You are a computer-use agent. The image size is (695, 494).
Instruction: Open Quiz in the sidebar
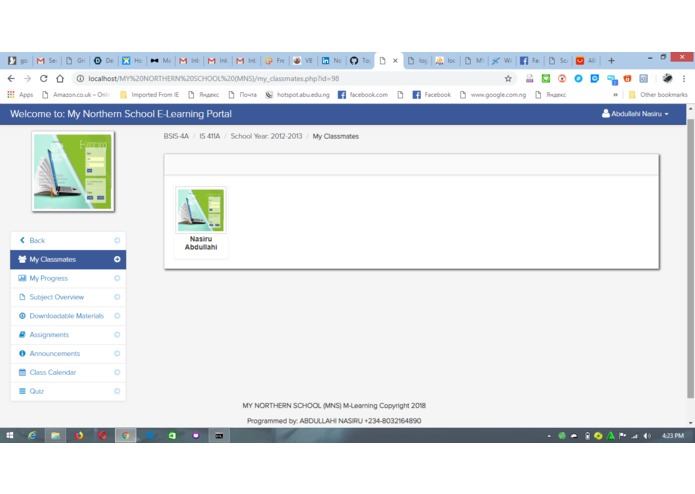coord(68,391)
